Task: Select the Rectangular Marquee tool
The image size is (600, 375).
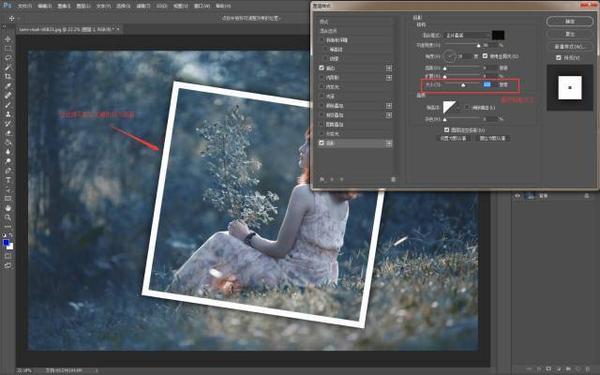Action: point(8,49)
